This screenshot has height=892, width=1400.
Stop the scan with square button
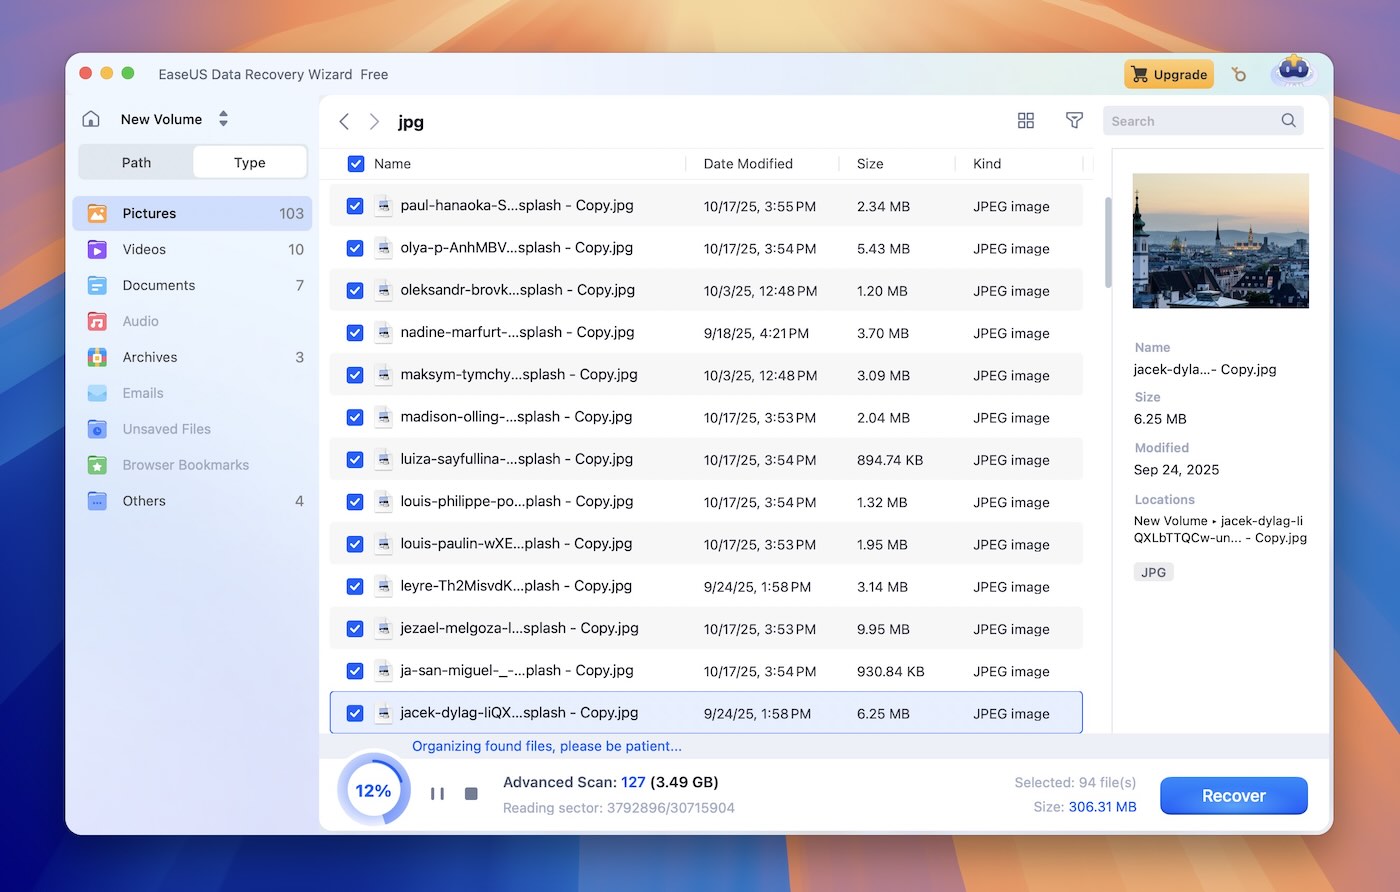click(x=471, y=793)
